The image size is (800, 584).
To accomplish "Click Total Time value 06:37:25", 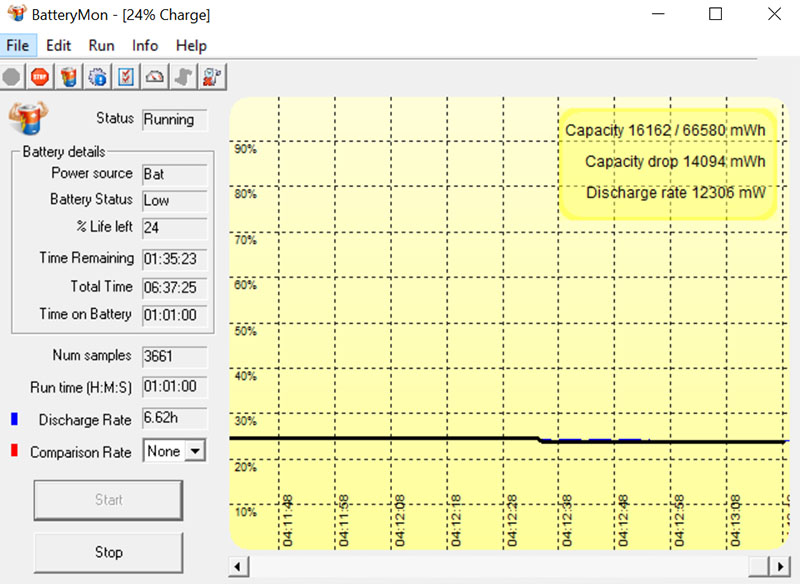I will click(x=174, y=287).
